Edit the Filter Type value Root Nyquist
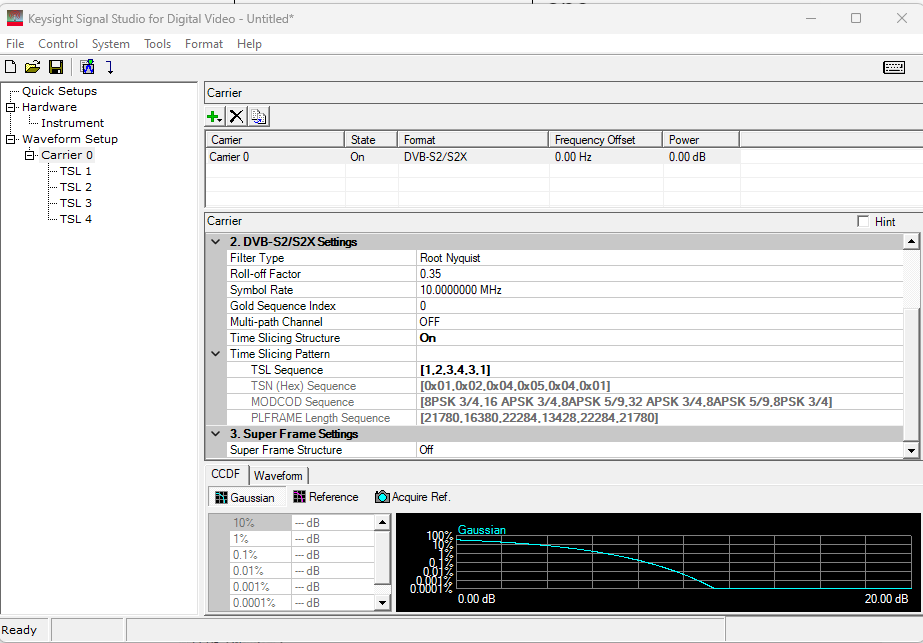The image size is (923, 643). coord(659,258)
